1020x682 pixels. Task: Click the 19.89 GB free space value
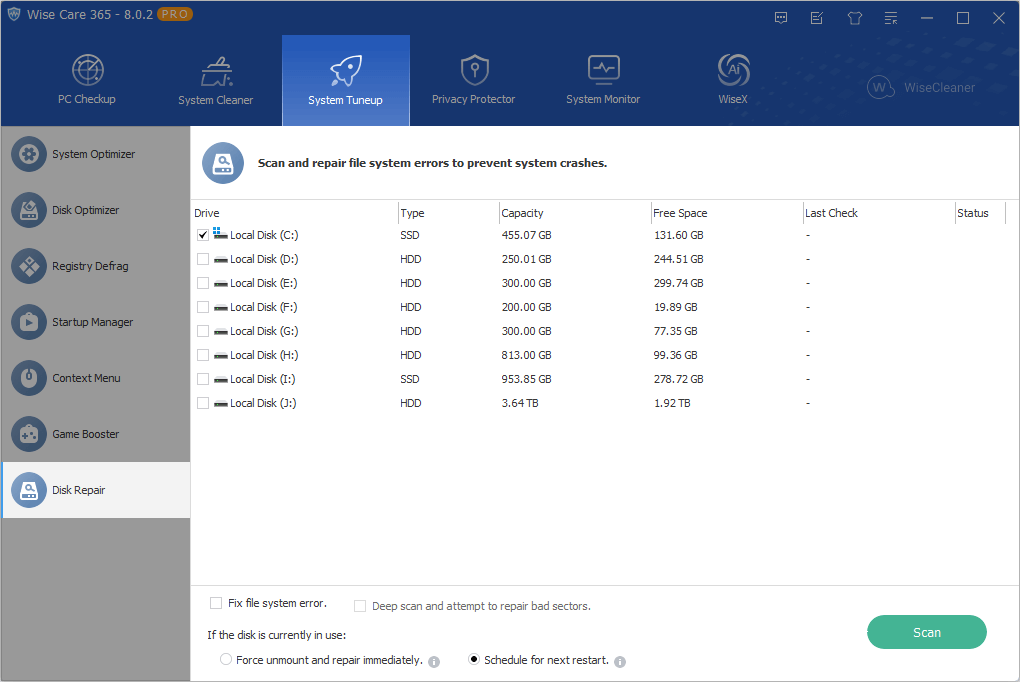[x=675, y=307]
